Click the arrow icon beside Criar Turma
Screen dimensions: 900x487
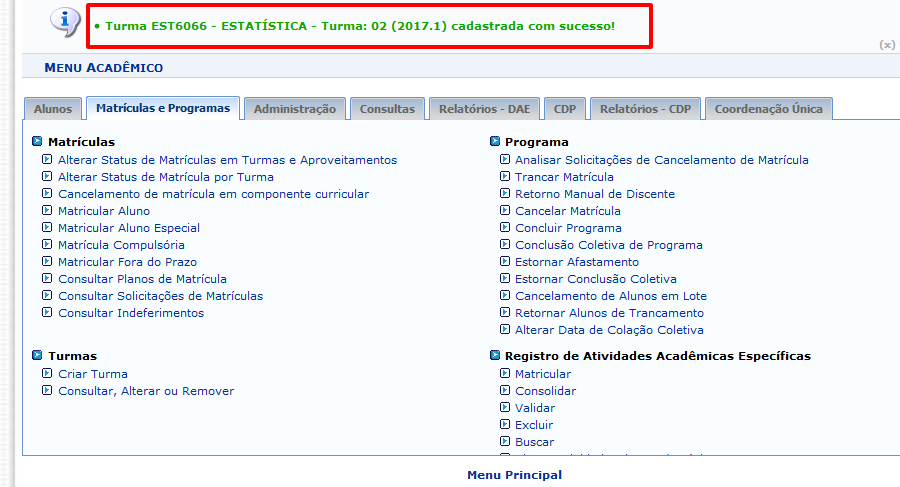click(x=47, y=374)
